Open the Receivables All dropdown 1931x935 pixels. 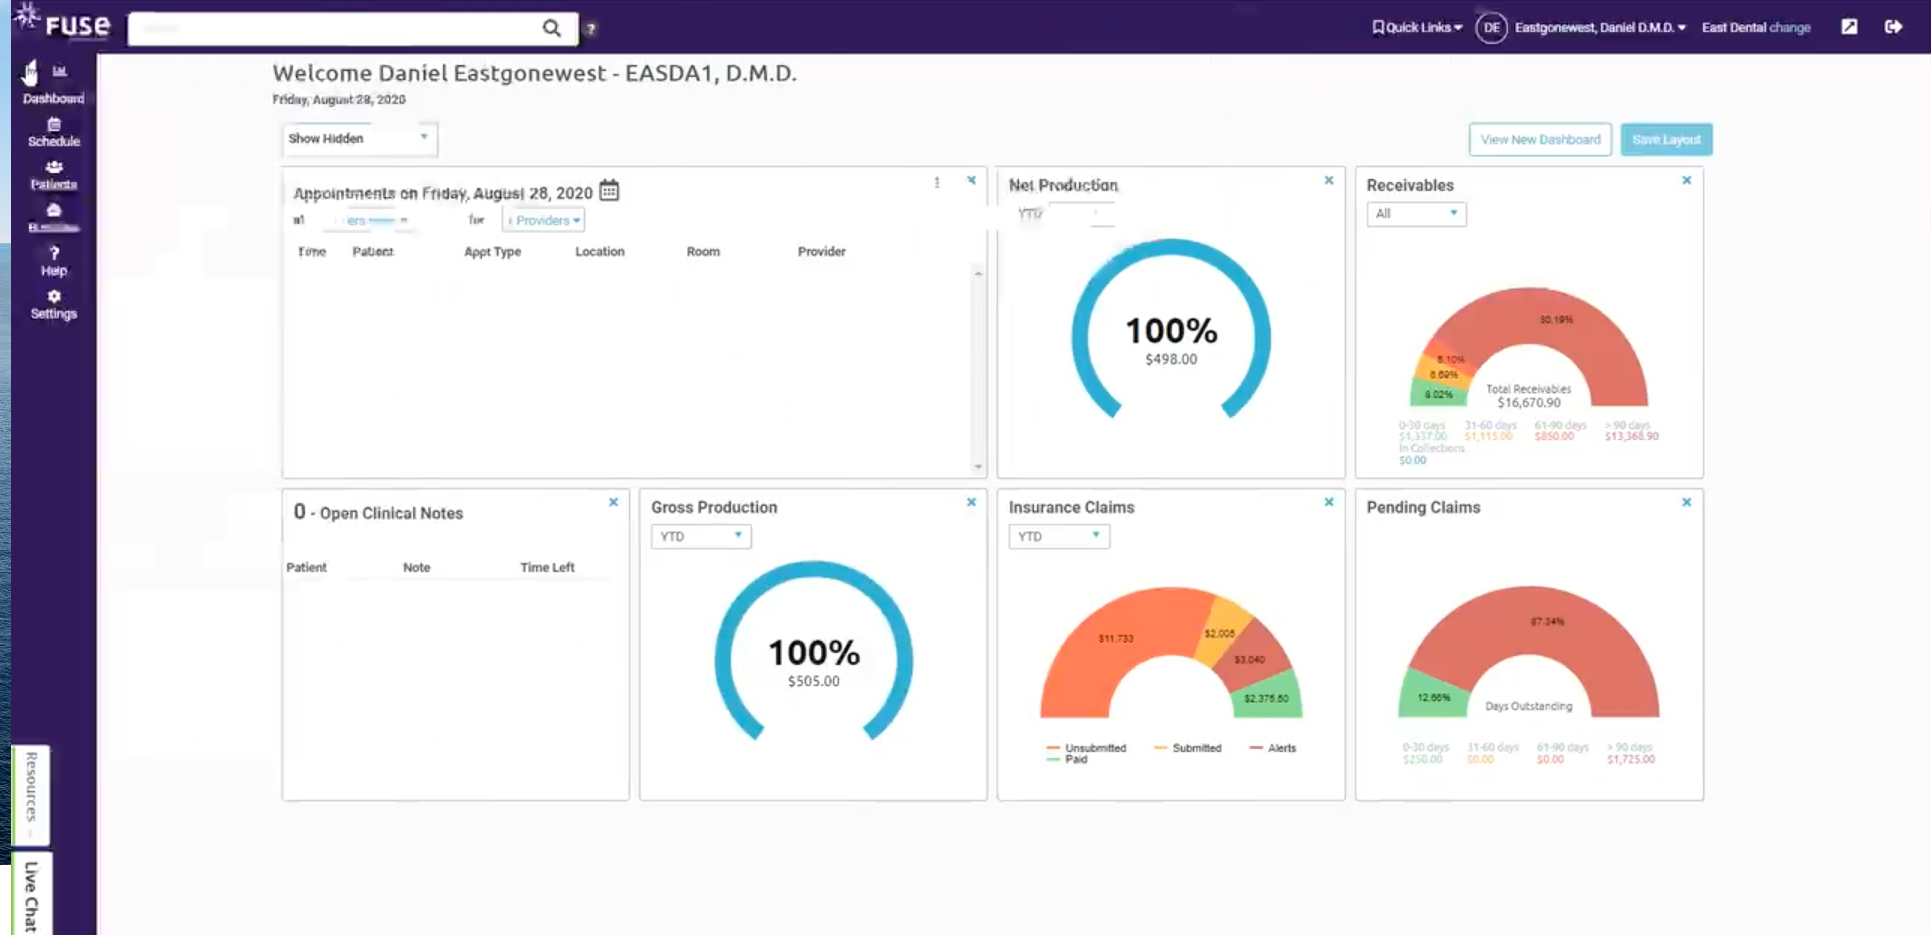click(x=1416, y=213)
